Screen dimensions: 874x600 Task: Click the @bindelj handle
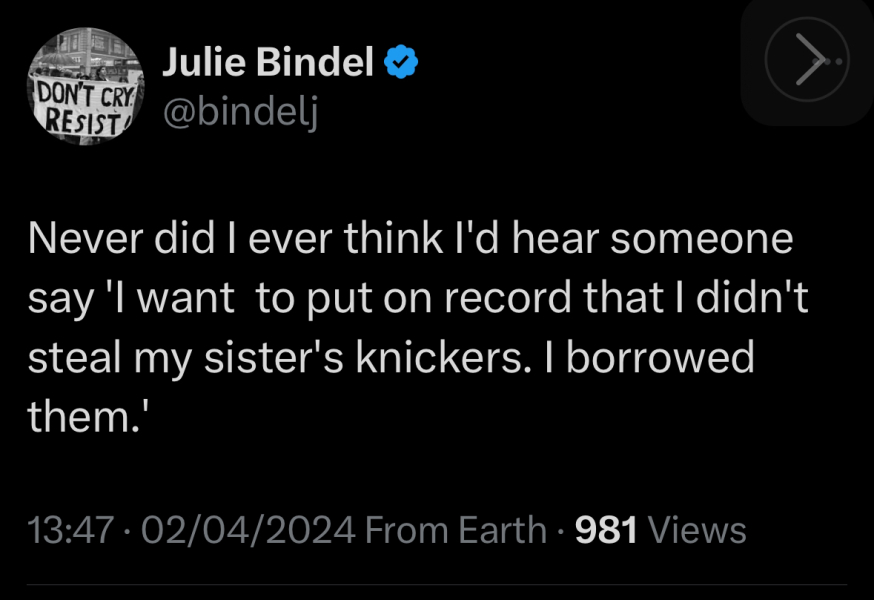pos(240,112)
